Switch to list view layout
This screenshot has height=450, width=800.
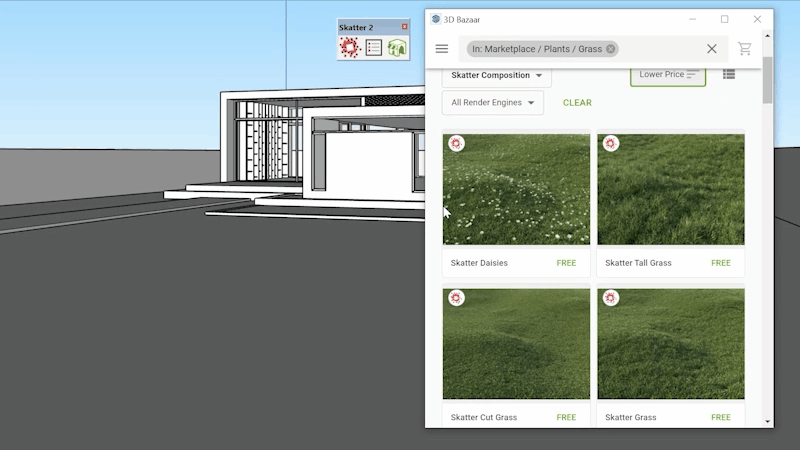coord(729,74)
